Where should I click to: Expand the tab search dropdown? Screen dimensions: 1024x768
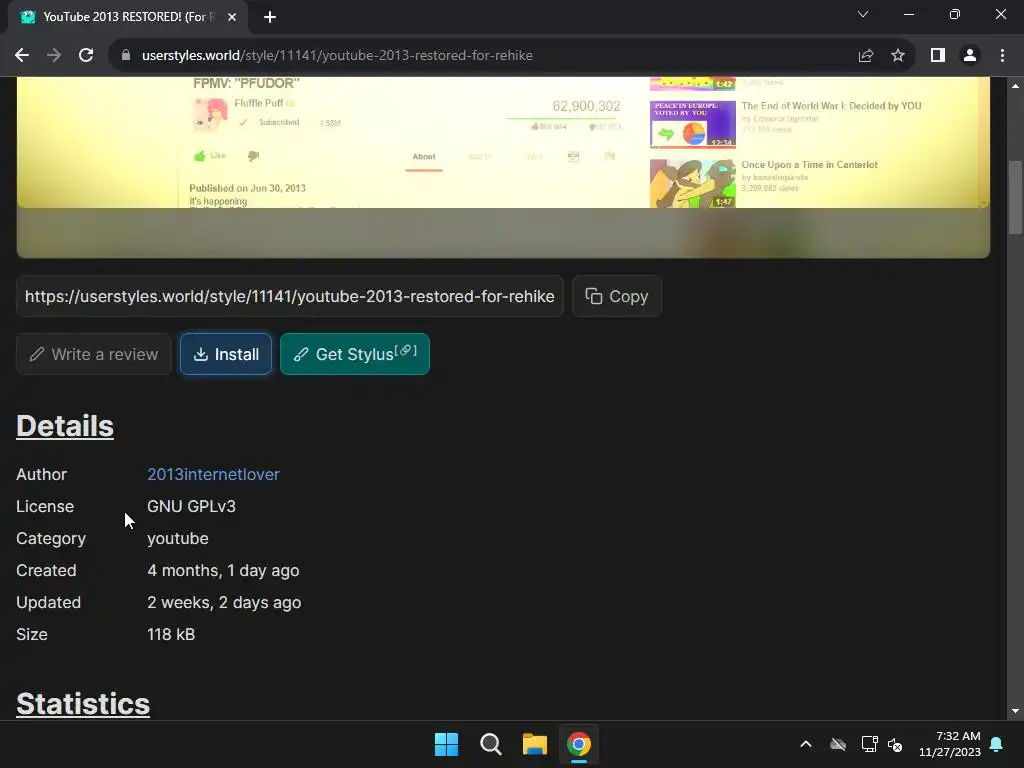(x=863, y=14)
